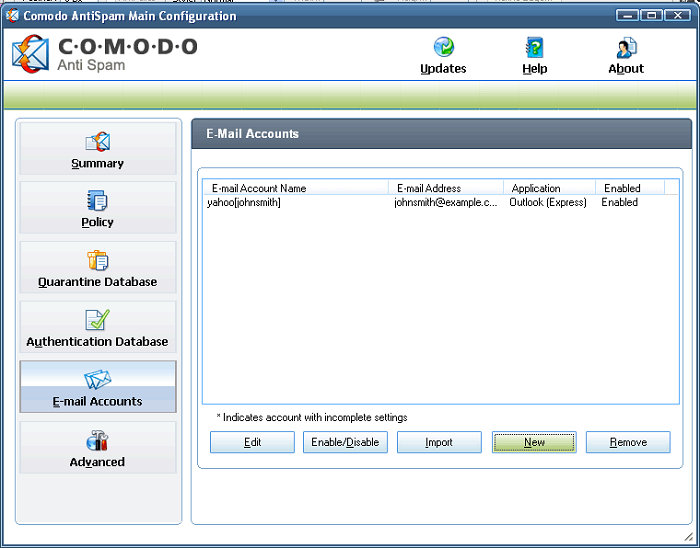Click the Policy notebook icon
Screen dimensions: 700x548
click(x=97, y=200)
